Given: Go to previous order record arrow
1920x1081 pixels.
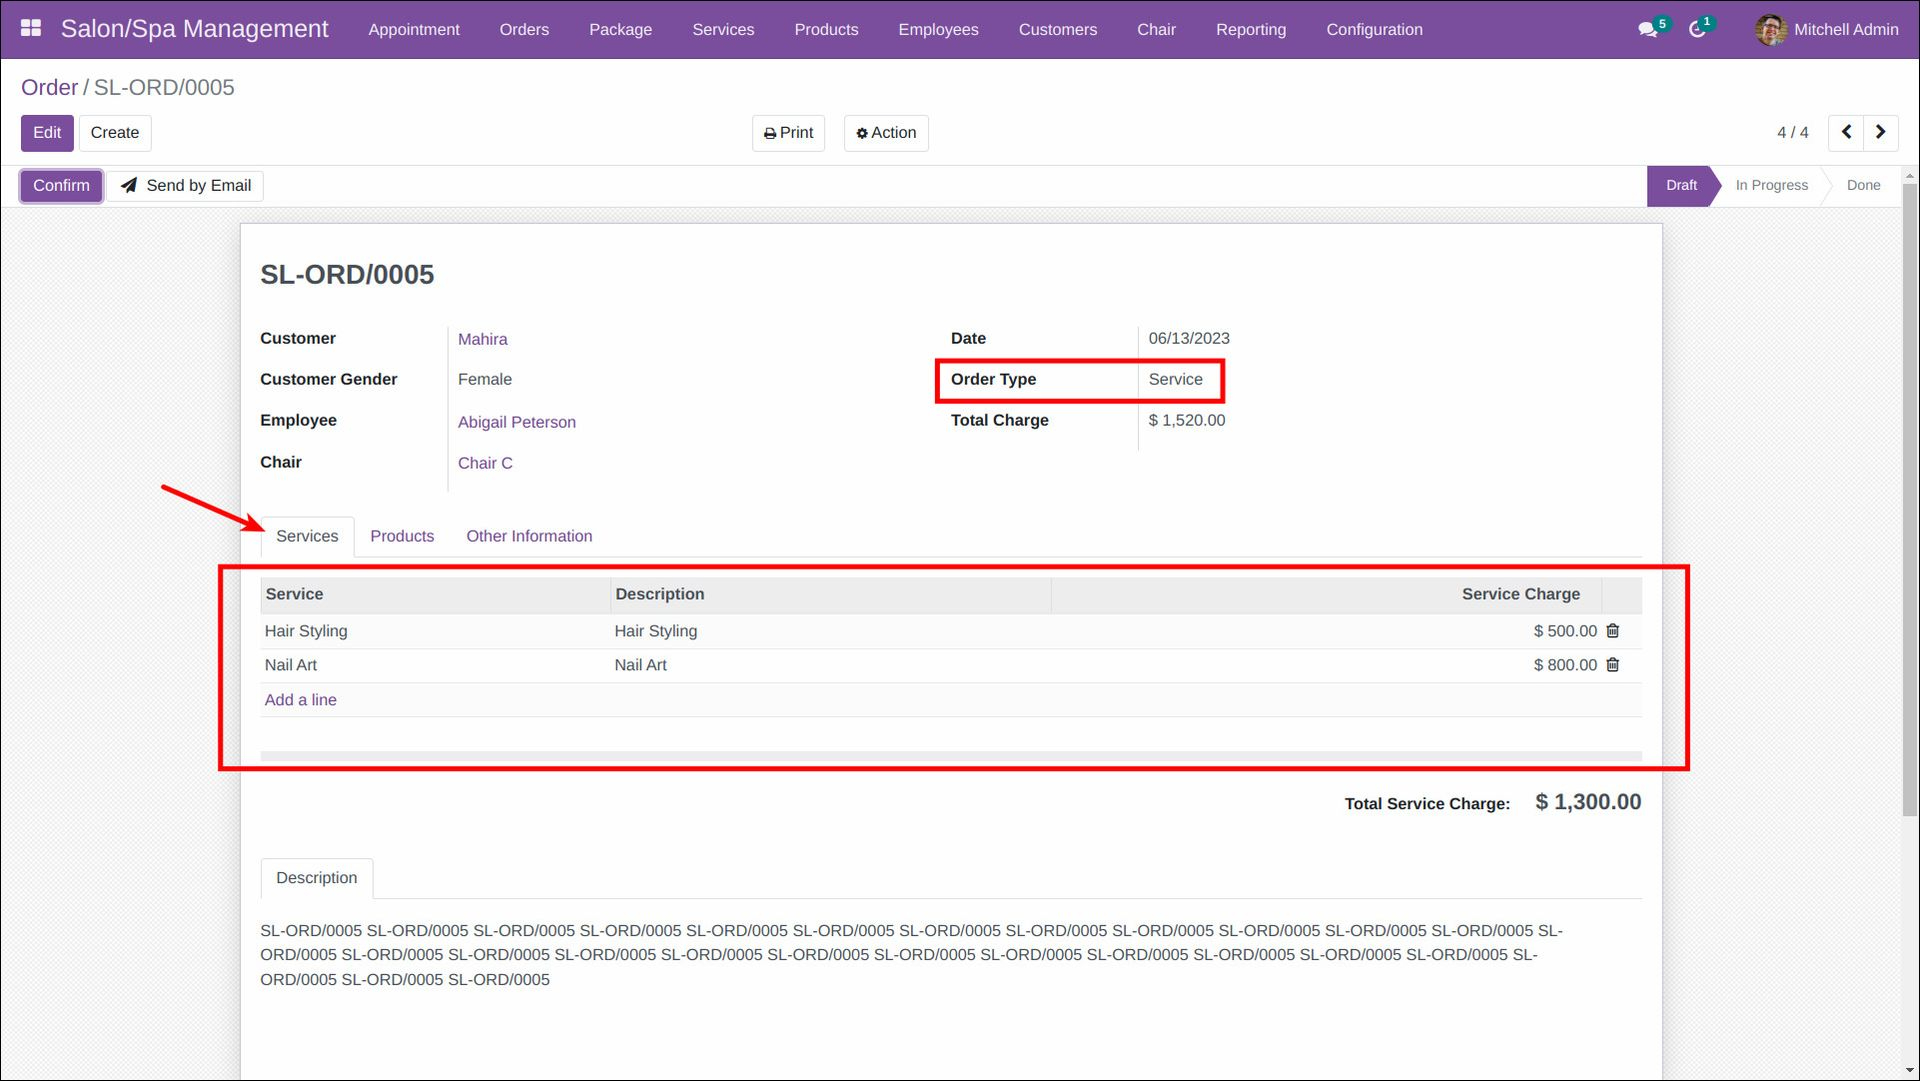Looking at the screenshot, I should point(1846,133).
